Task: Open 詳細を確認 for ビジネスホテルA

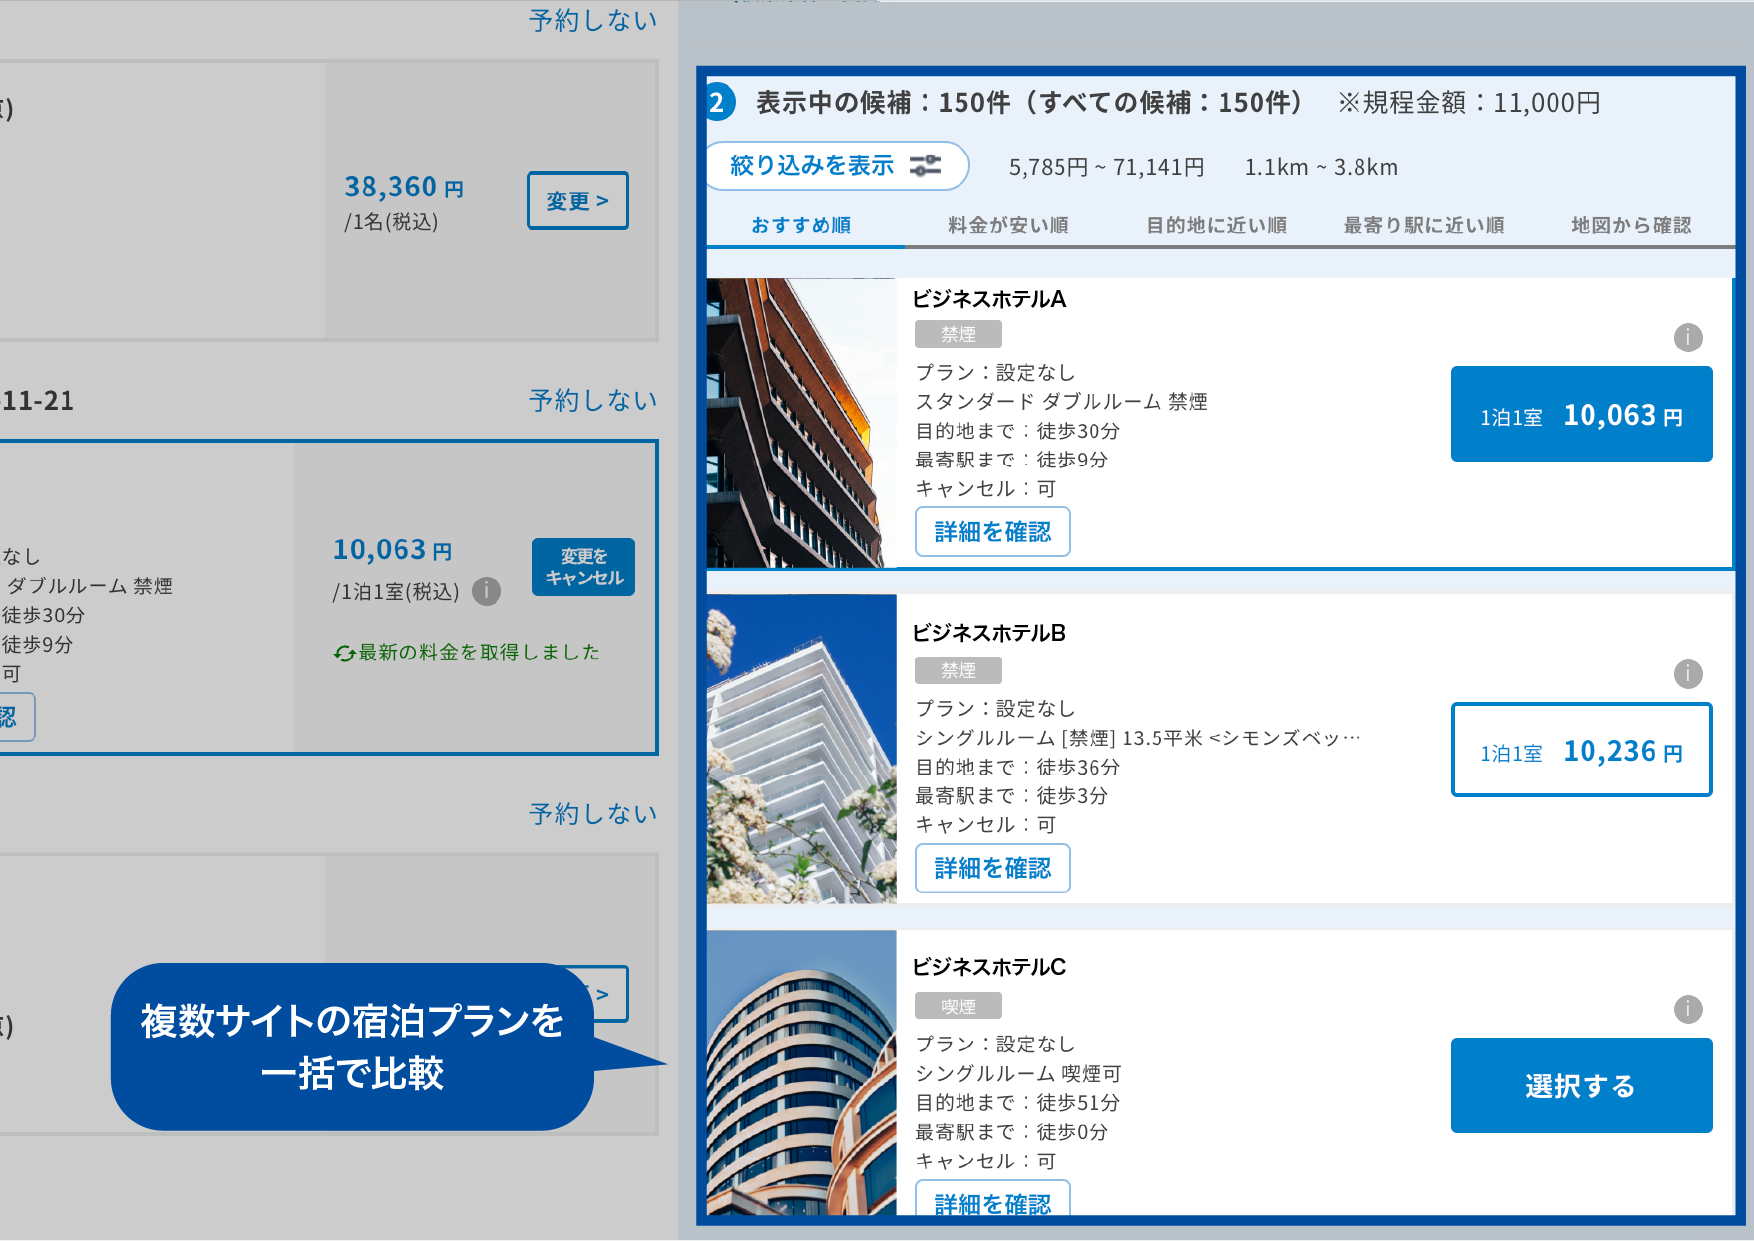Action: pyautogui.click(x=993, y=531)
